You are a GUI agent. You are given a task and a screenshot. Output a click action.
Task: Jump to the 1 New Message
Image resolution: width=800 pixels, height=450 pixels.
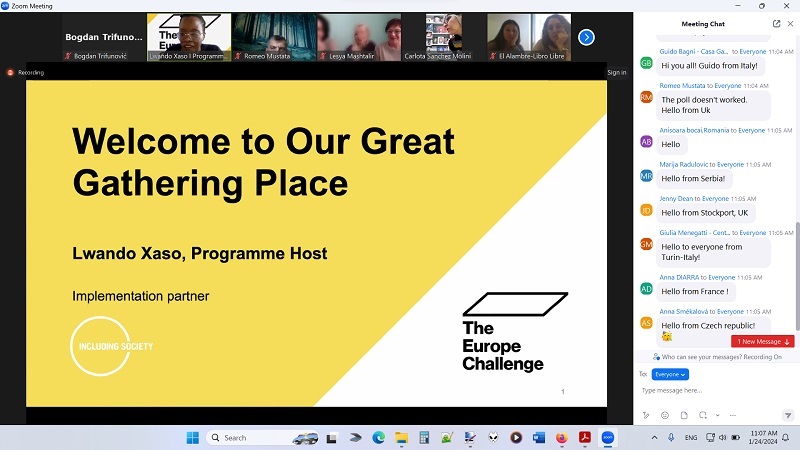[x=763, y=341]
